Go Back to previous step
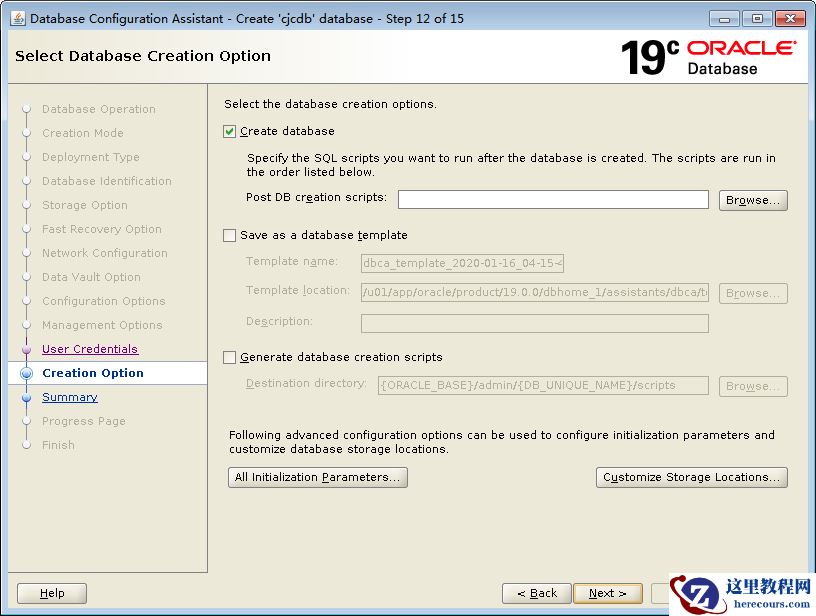 tap(537, 593)
